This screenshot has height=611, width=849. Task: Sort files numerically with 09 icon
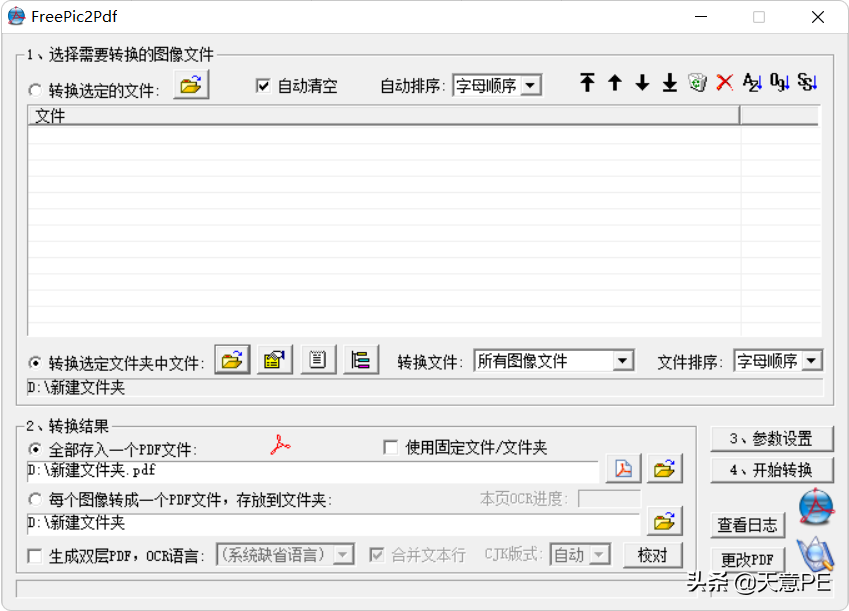(780, 82)
